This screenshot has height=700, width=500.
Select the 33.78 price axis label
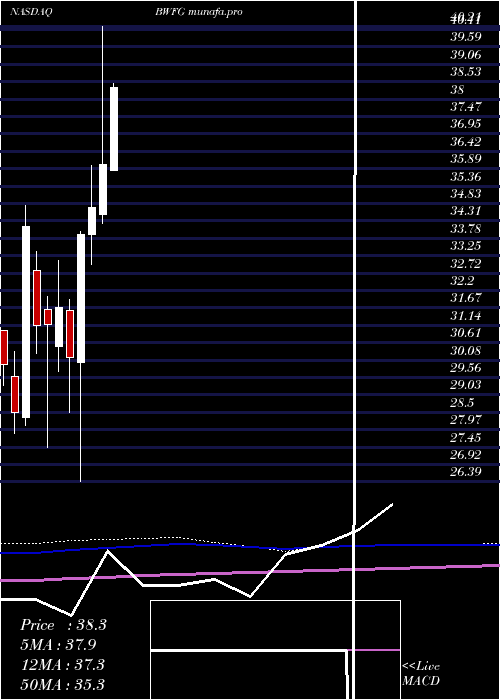point(465,229)
